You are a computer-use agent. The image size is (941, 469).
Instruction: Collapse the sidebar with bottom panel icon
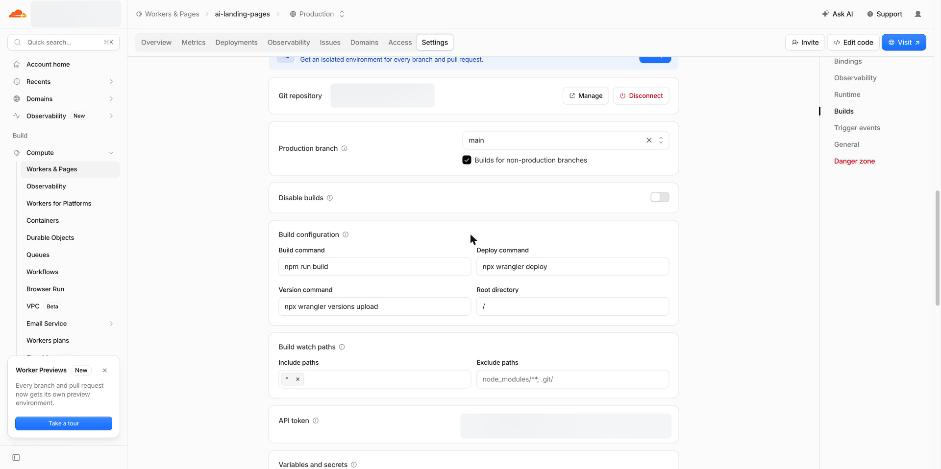pyautogui.click(x=16, y=458)
